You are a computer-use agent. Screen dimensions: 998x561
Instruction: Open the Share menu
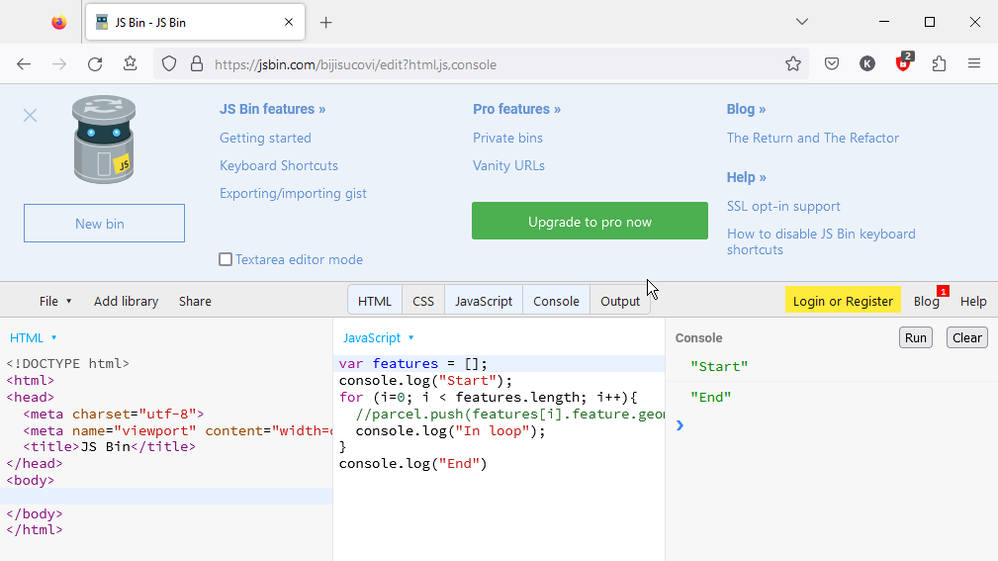click(x=195, y=301)
